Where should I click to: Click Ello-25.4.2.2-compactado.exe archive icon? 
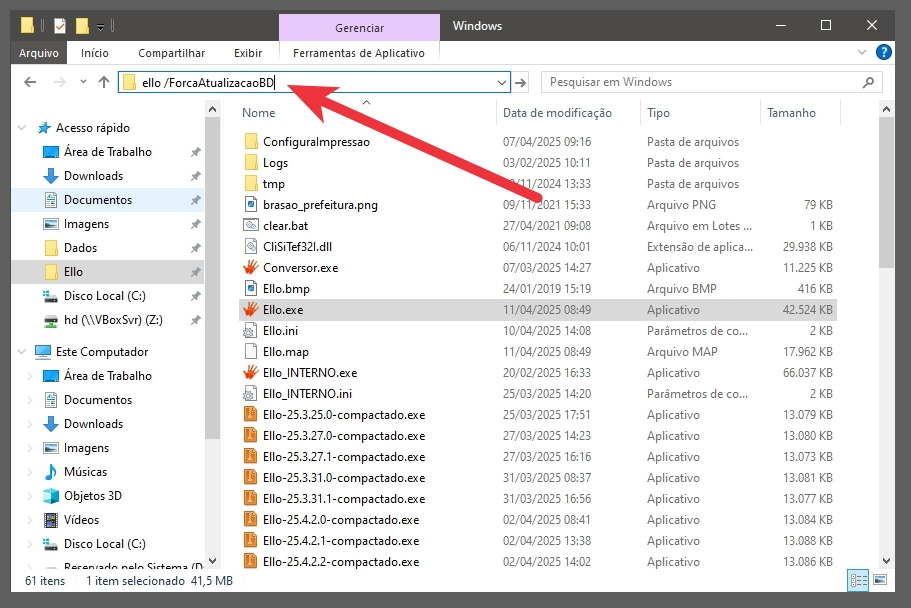click(x=250, y=561)
